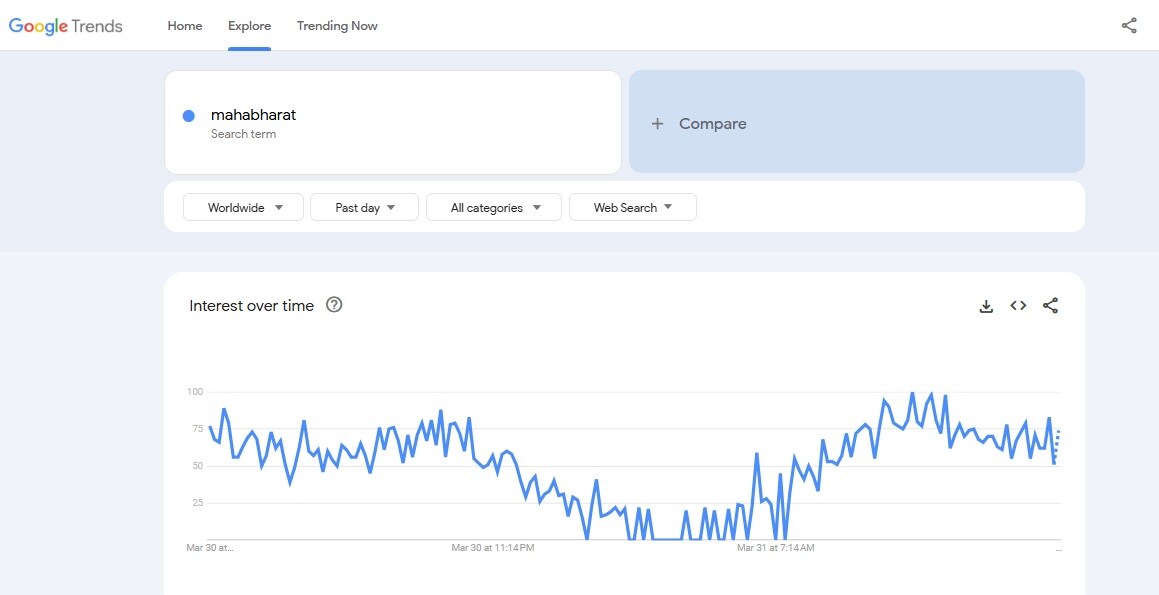Click the Google Trends logo
Screen dimensions: 1159x595
(x=66, y=26)
